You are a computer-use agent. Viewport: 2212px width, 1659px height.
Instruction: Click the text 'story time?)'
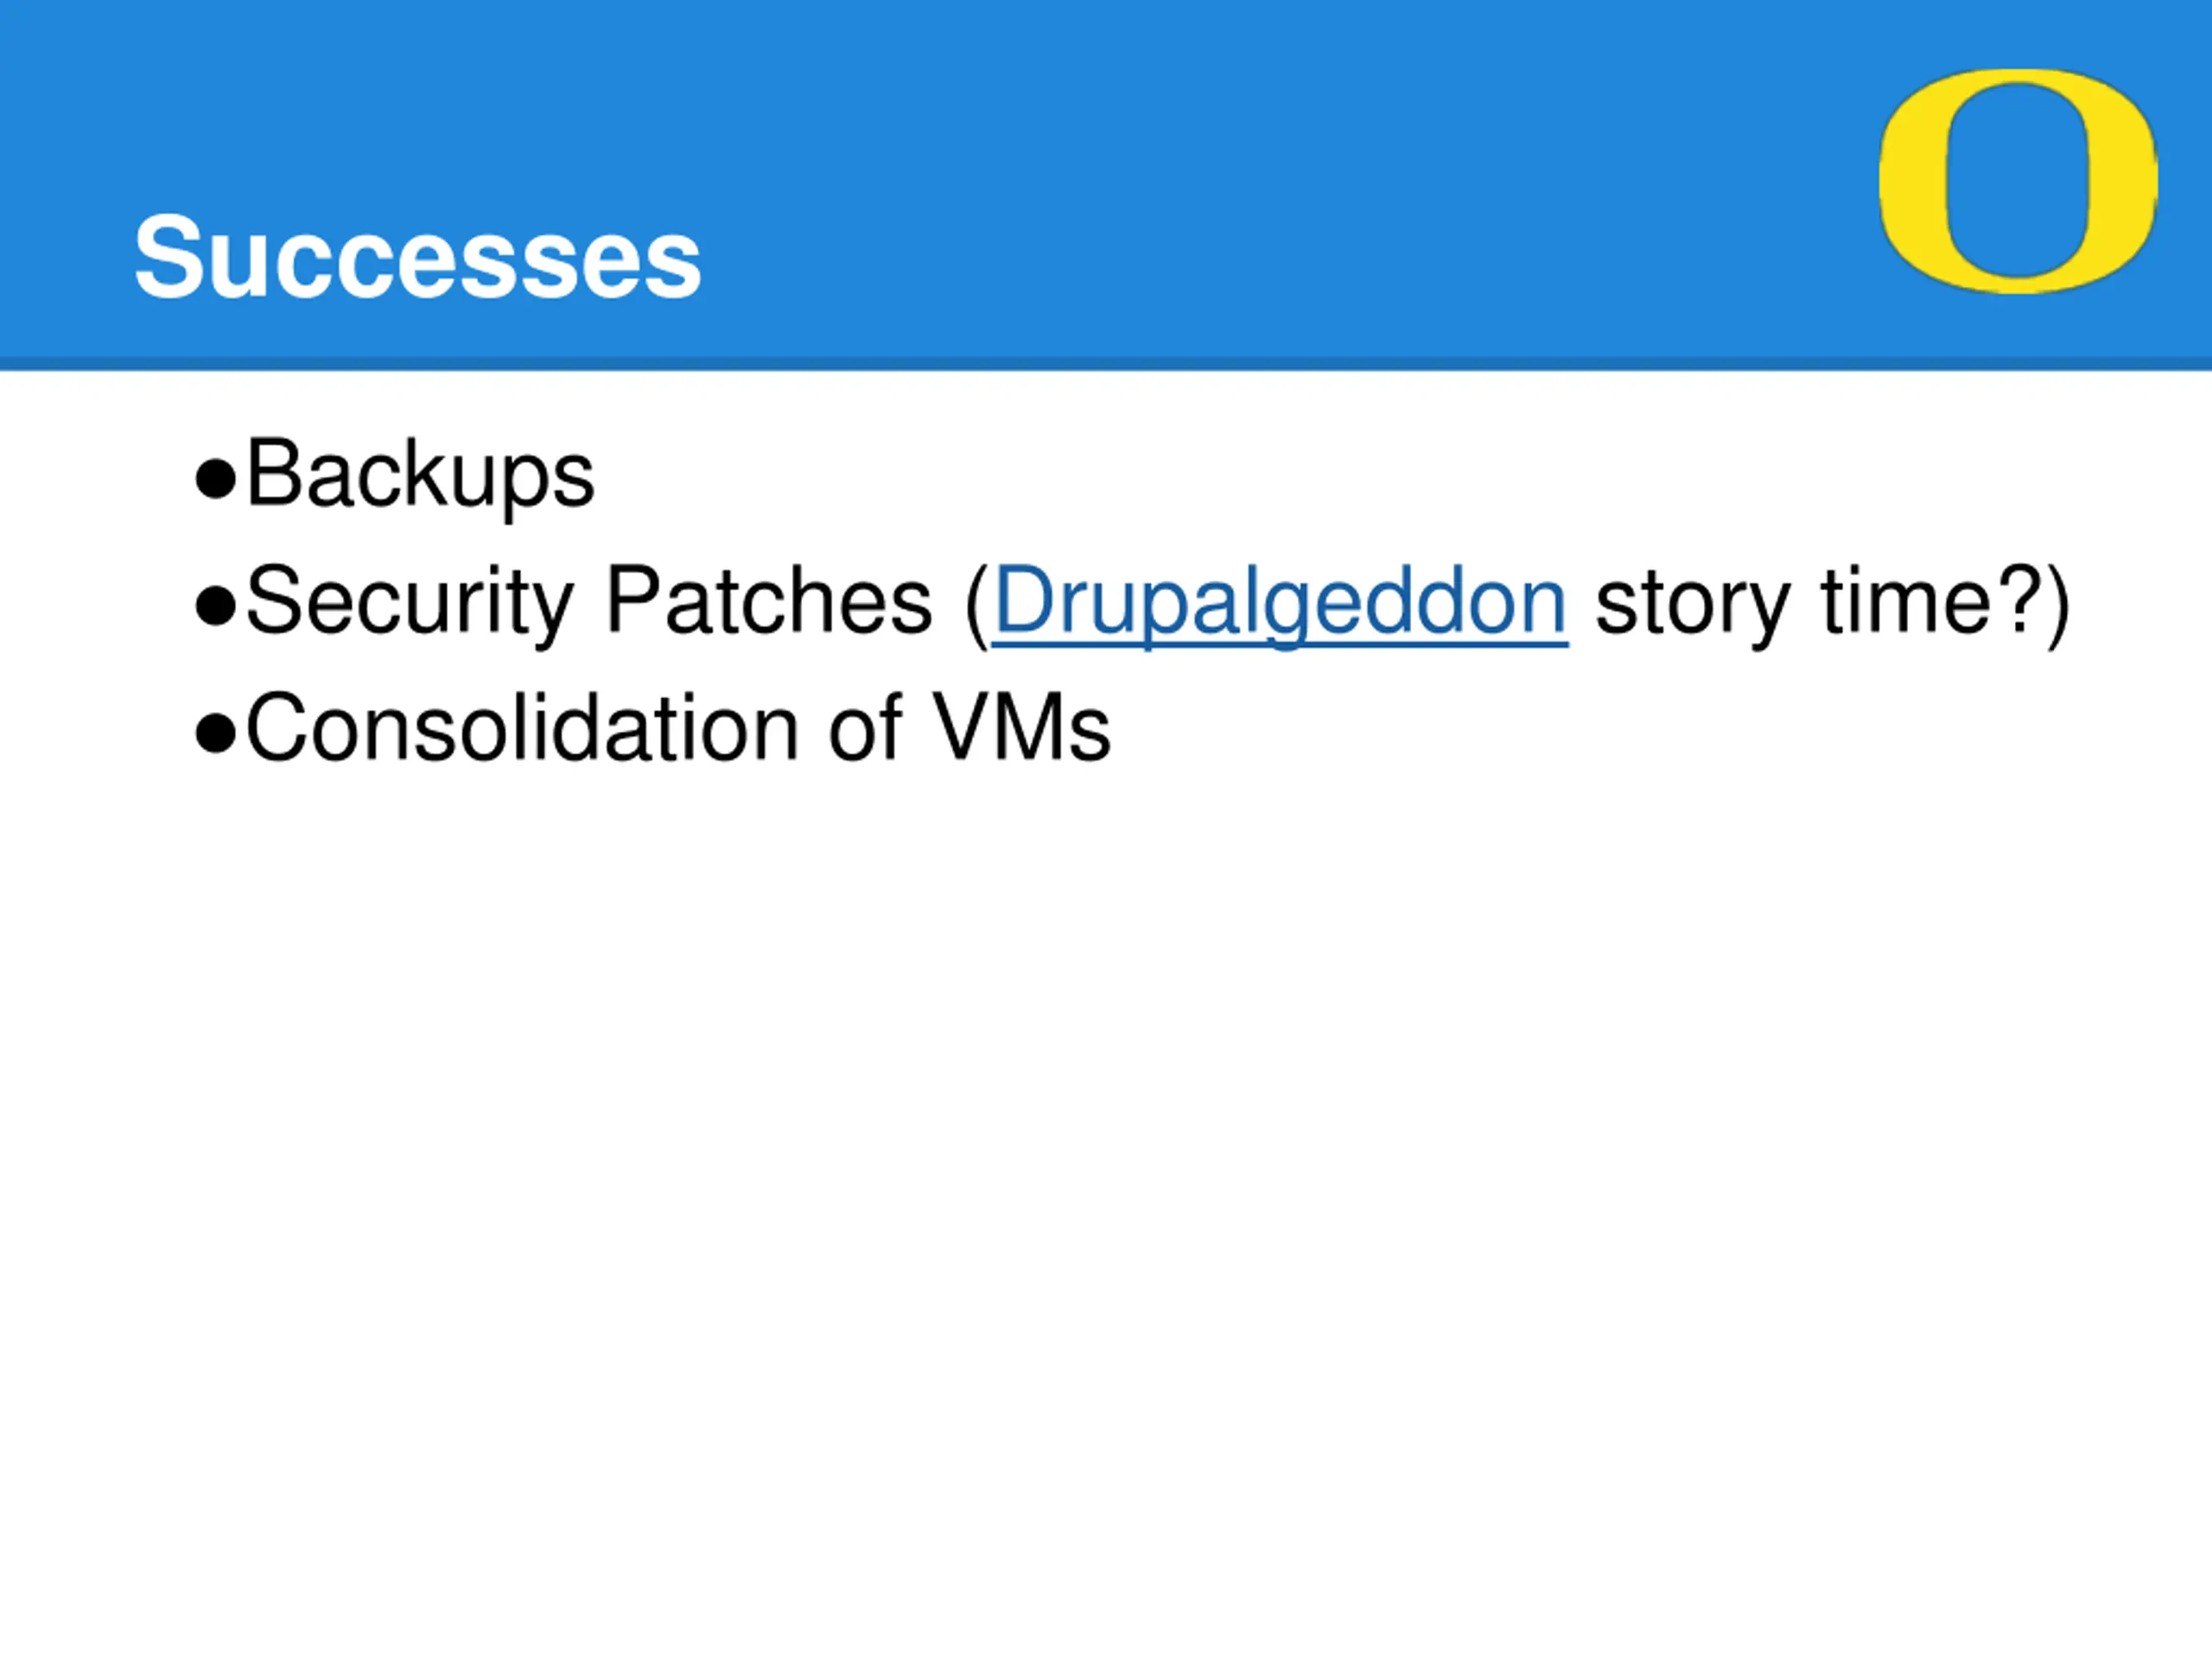coord(1832,602)
